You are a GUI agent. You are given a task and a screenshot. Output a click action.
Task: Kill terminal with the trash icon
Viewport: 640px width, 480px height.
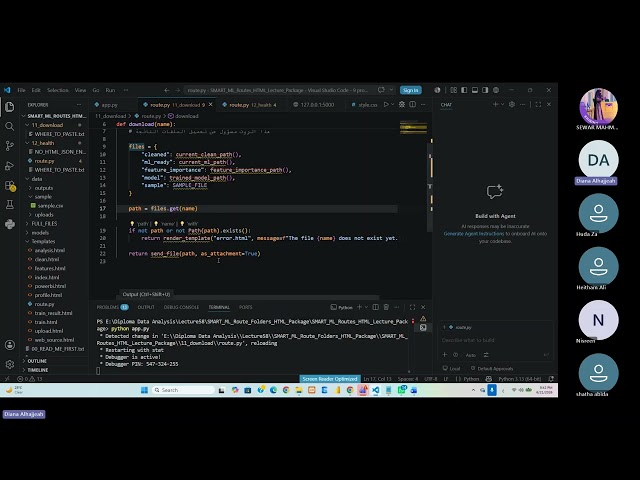tap(386, 307)
